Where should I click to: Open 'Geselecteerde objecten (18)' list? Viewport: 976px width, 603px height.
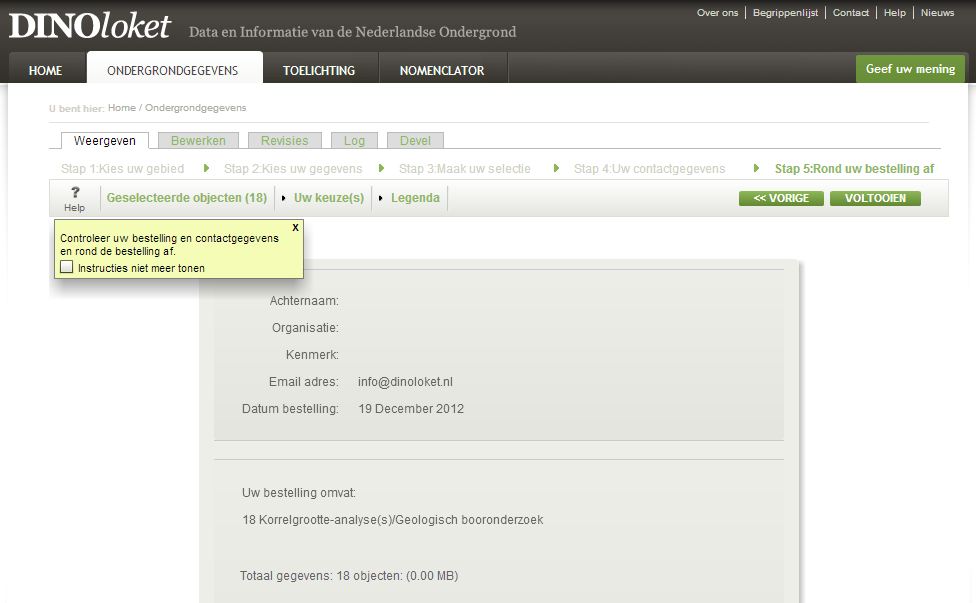187,198
